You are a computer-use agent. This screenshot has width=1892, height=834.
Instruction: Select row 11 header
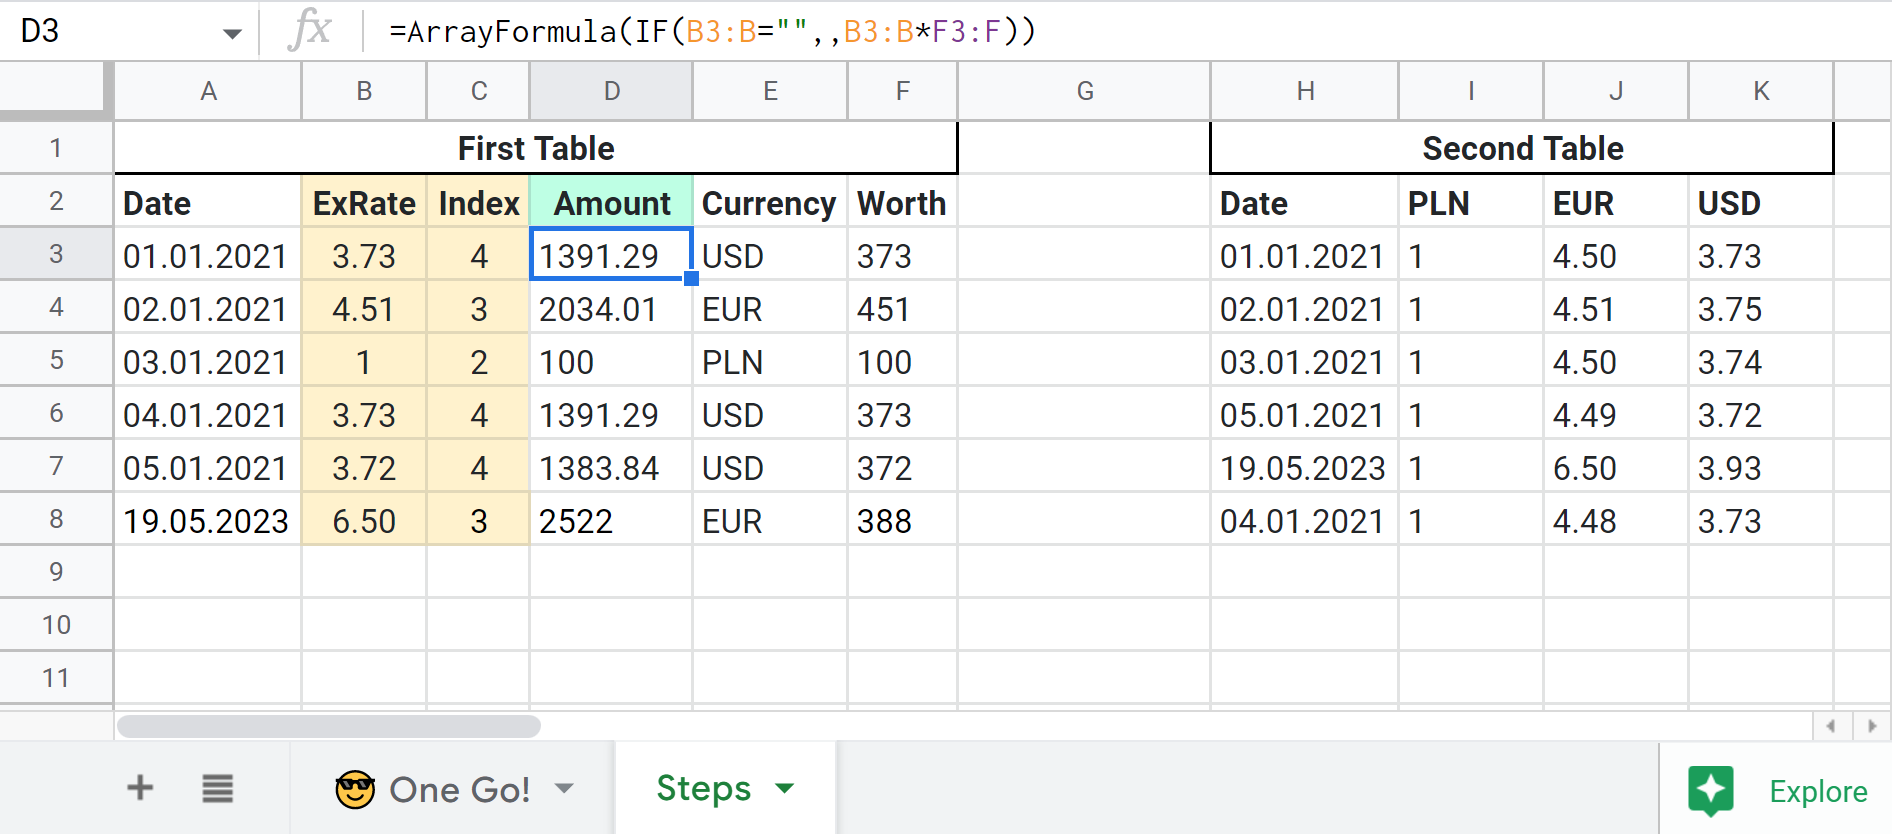(x=56, y=678)
